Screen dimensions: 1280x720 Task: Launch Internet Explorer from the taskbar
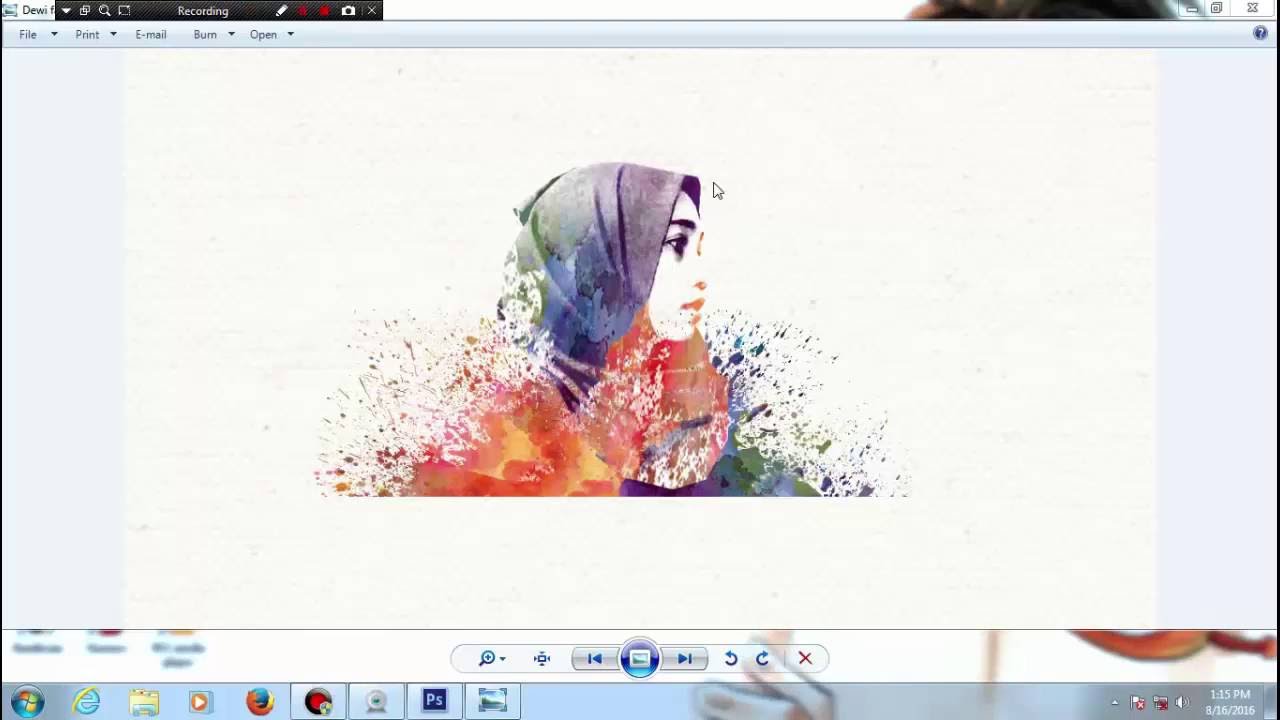(x=87, y=702)
